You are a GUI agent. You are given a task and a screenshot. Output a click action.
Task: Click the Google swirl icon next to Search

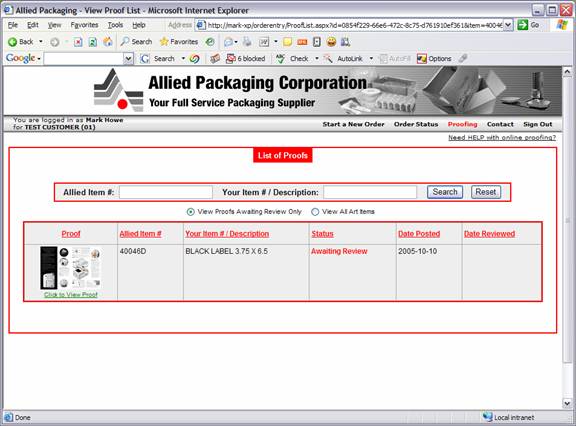(x=195, y=59)
